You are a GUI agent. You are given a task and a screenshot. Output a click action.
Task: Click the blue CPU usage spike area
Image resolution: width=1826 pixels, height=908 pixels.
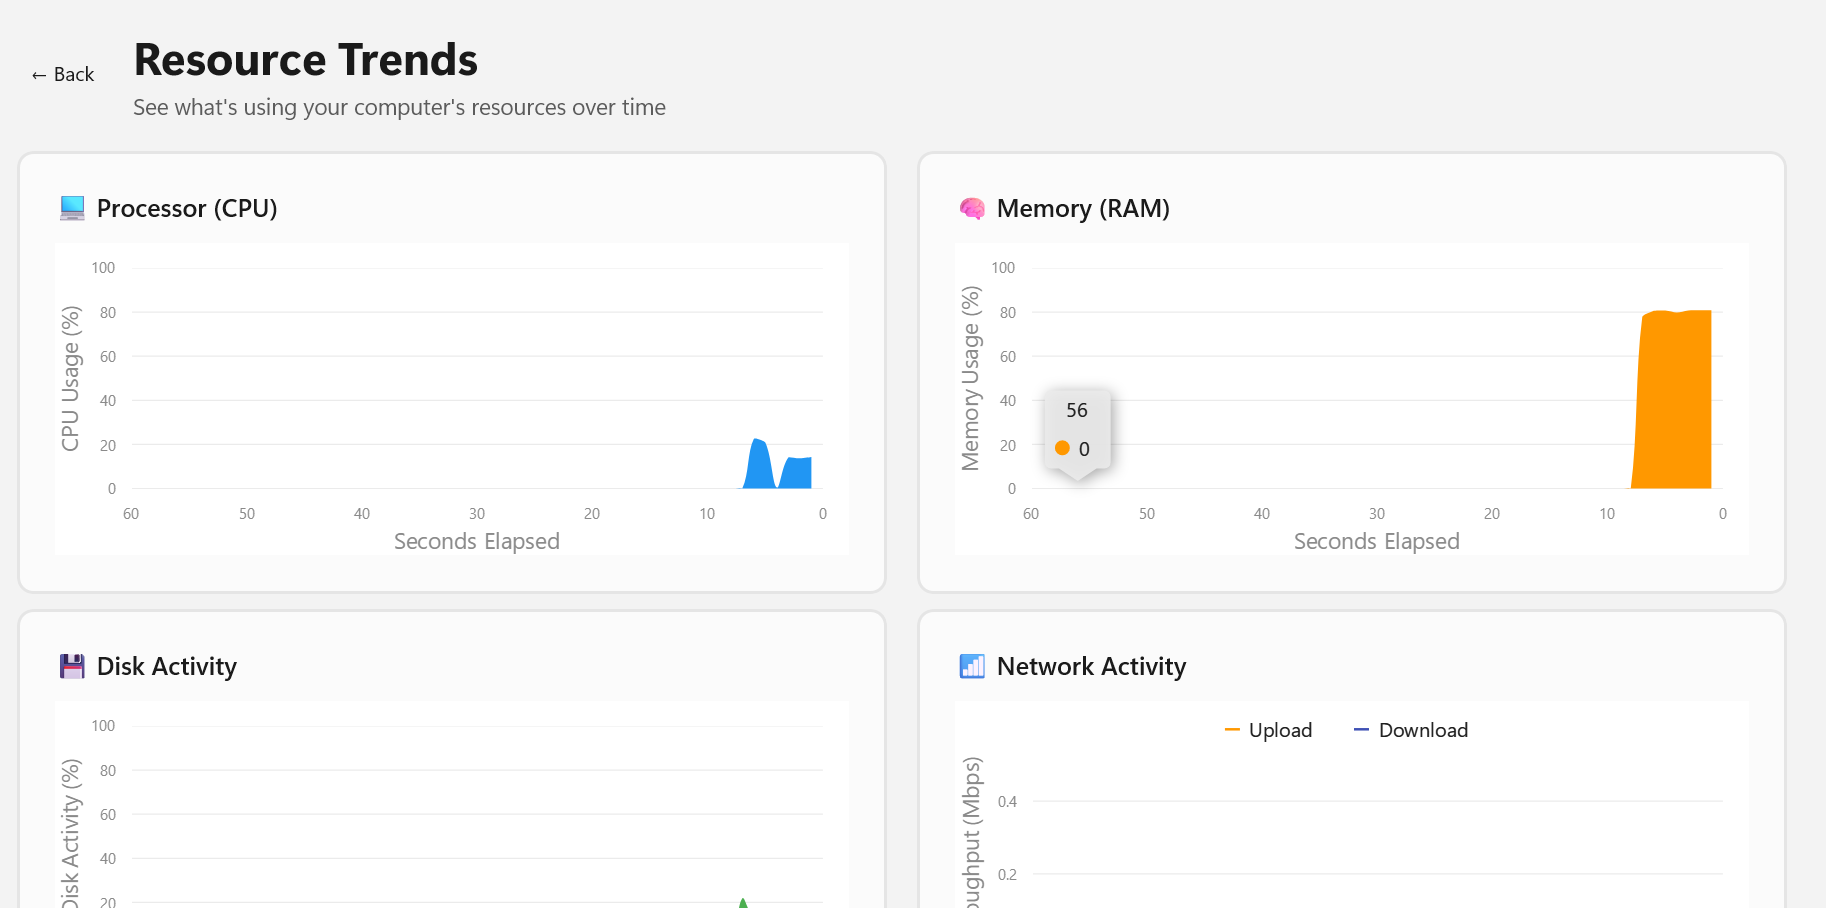tap(760, 466)
